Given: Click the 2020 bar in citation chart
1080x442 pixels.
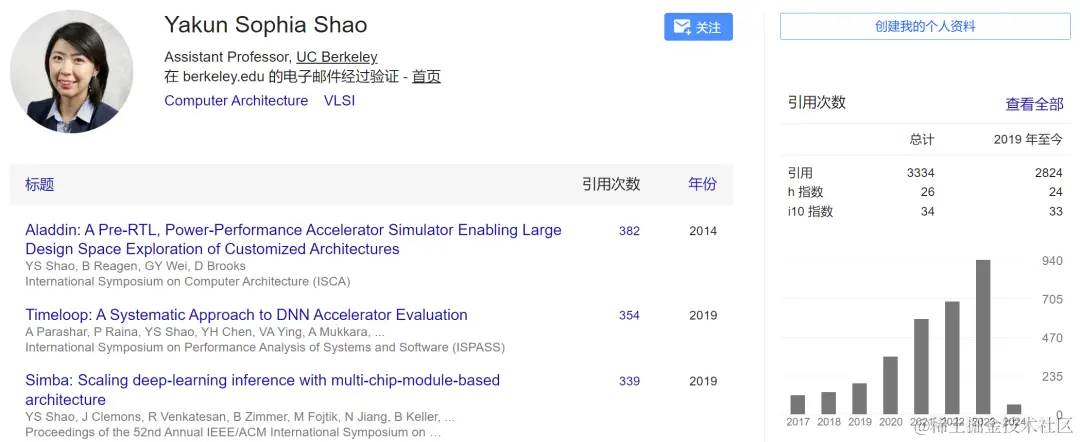Looking at the screenshot, I should coord(890,385).
